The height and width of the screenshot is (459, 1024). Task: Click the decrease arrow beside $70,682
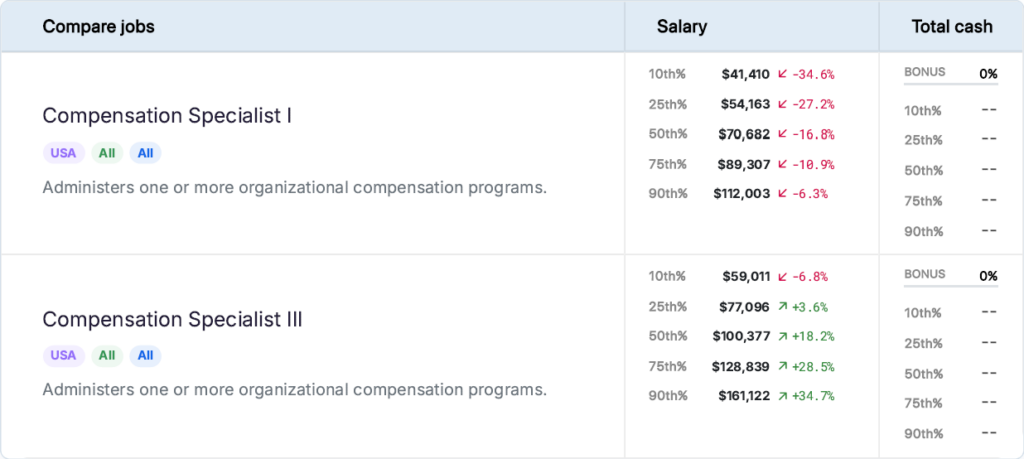pyautogui.click(x=782, y=134)
